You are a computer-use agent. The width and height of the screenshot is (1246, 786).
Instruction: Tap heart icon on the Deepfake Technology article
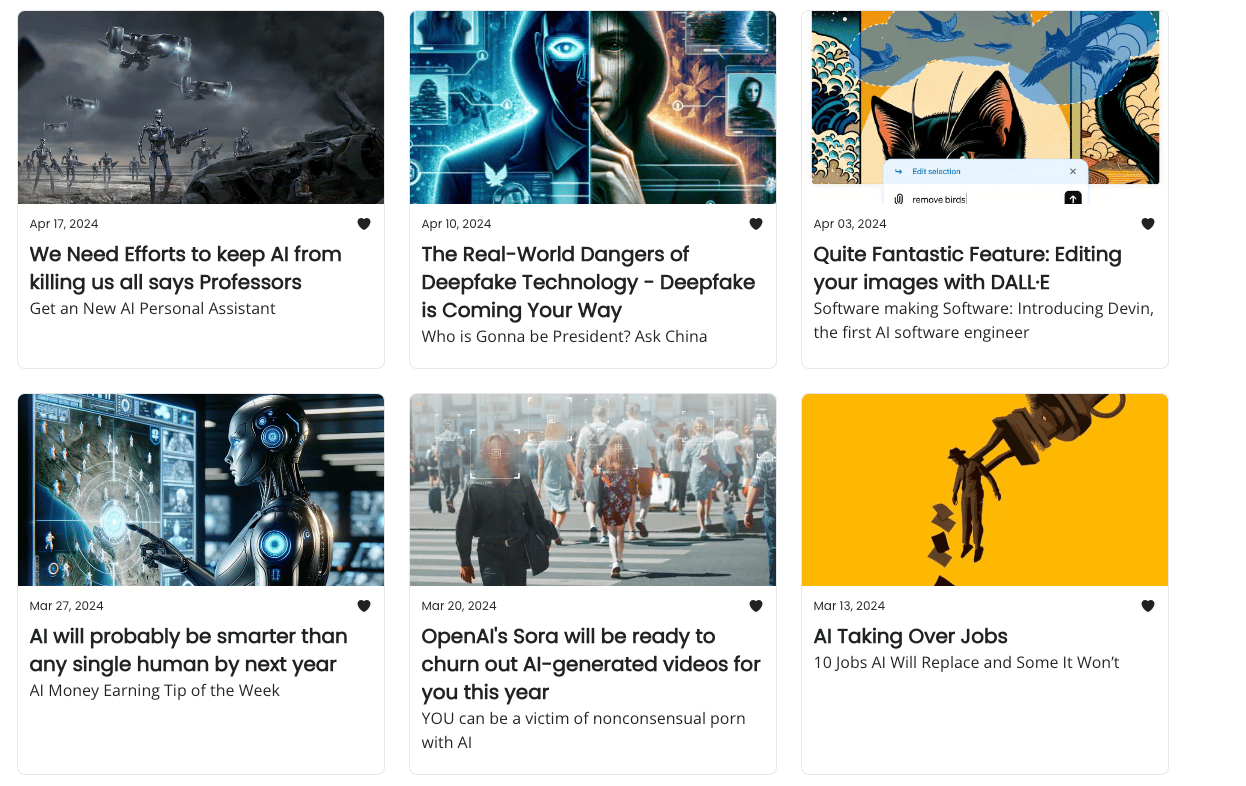coord(756,224)
